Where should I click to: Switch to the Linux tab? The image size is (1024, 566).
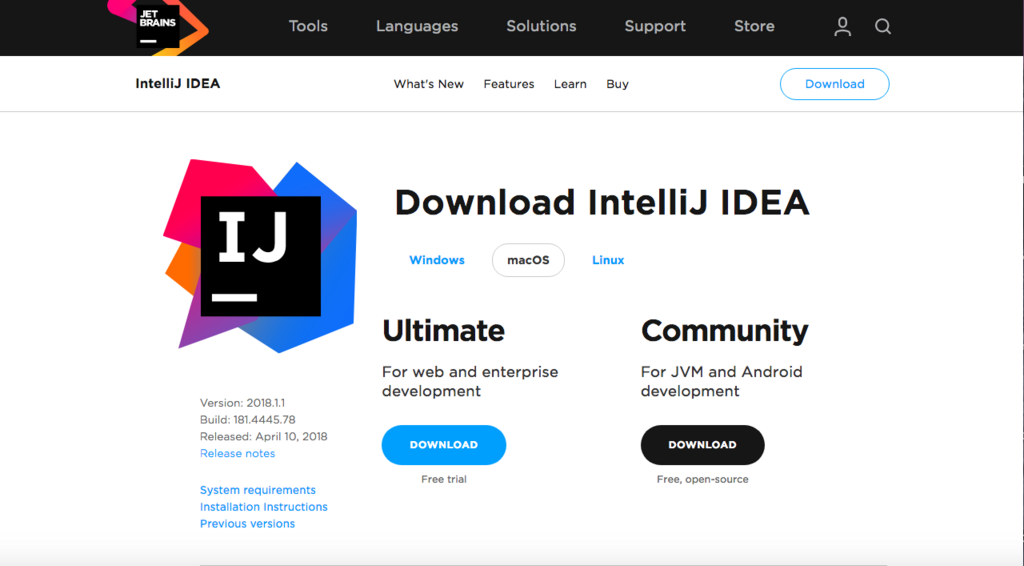point(608,260)
